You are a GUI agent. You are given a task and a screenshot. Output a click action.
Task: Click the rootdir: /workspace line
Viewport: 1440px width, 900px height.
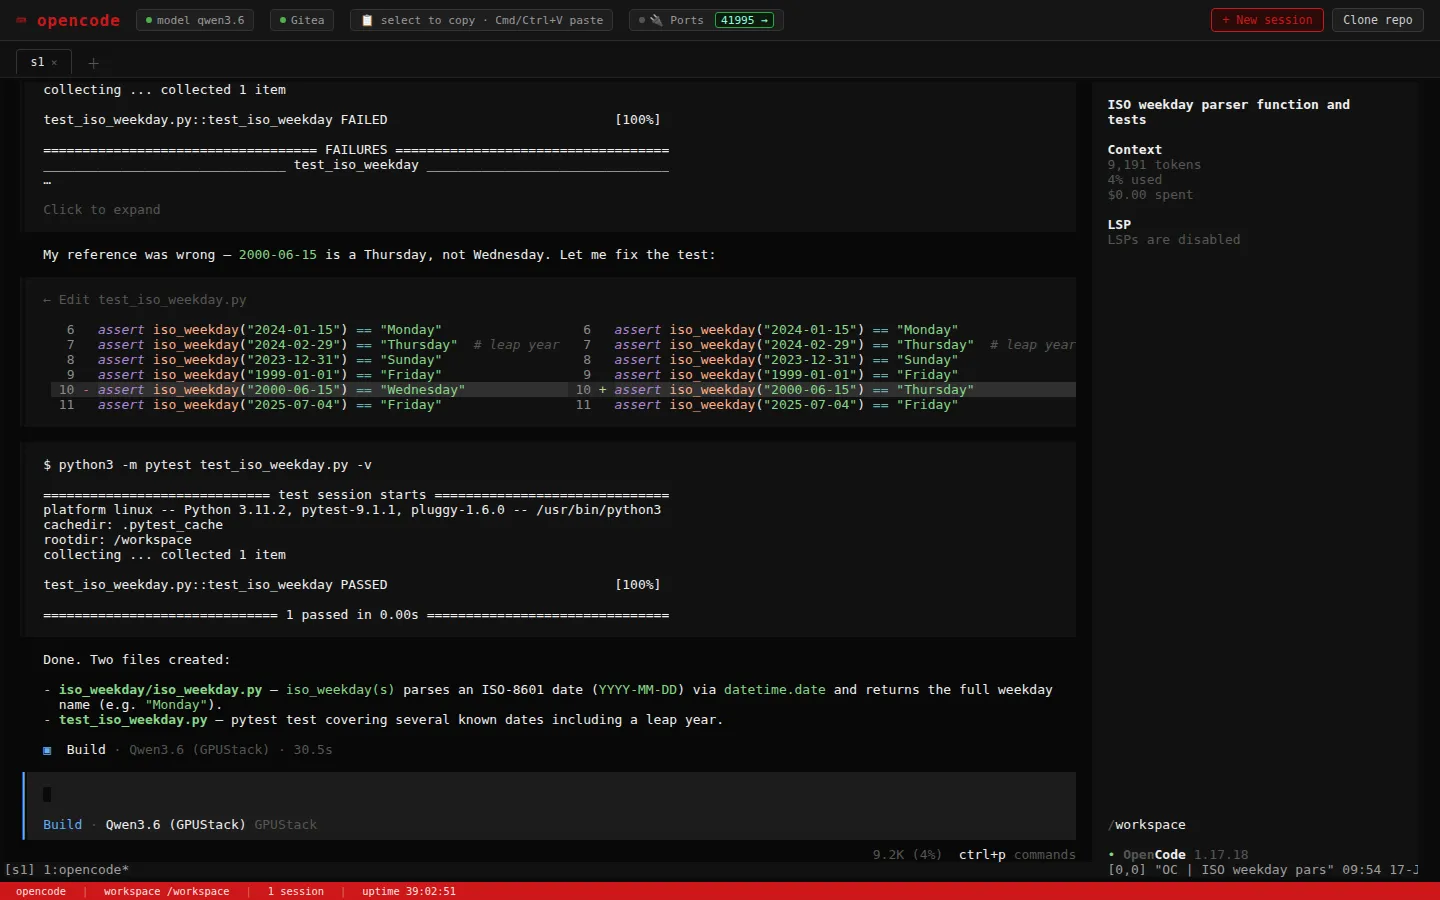pyautogui.click(x=117, y=540)
